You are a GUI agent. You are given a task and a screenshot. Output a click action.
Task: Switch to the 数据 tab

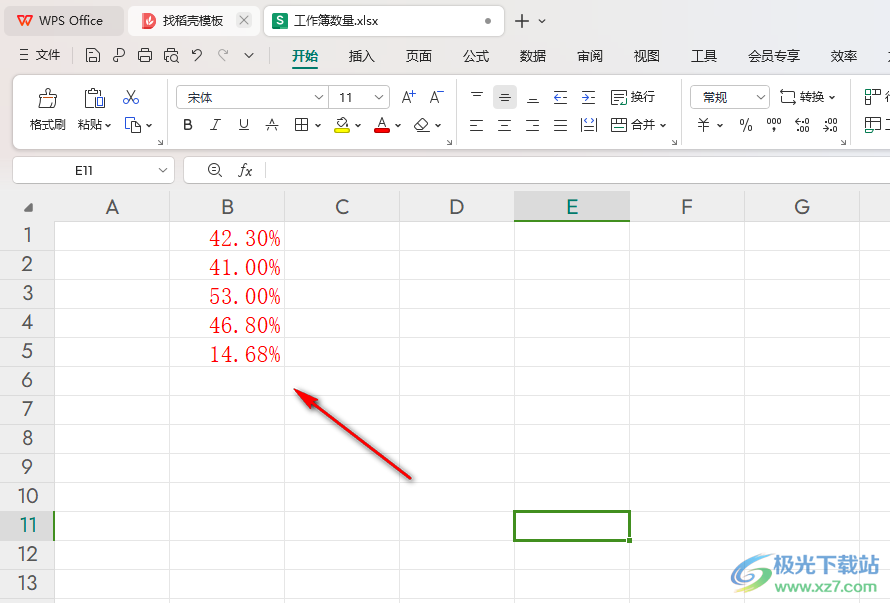point(532,56)
